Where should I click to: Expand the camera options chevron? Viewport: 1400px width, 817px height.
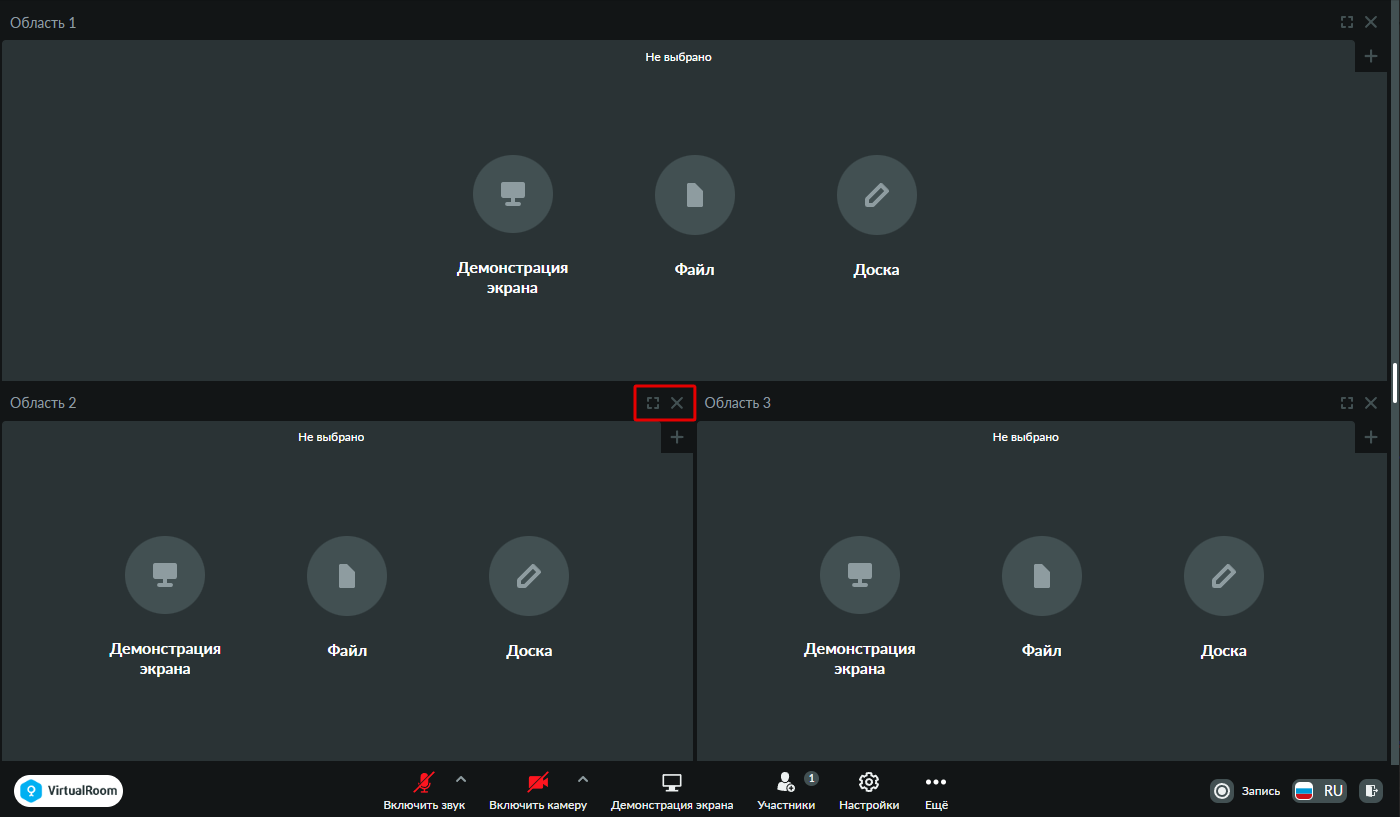pos(583,780)
